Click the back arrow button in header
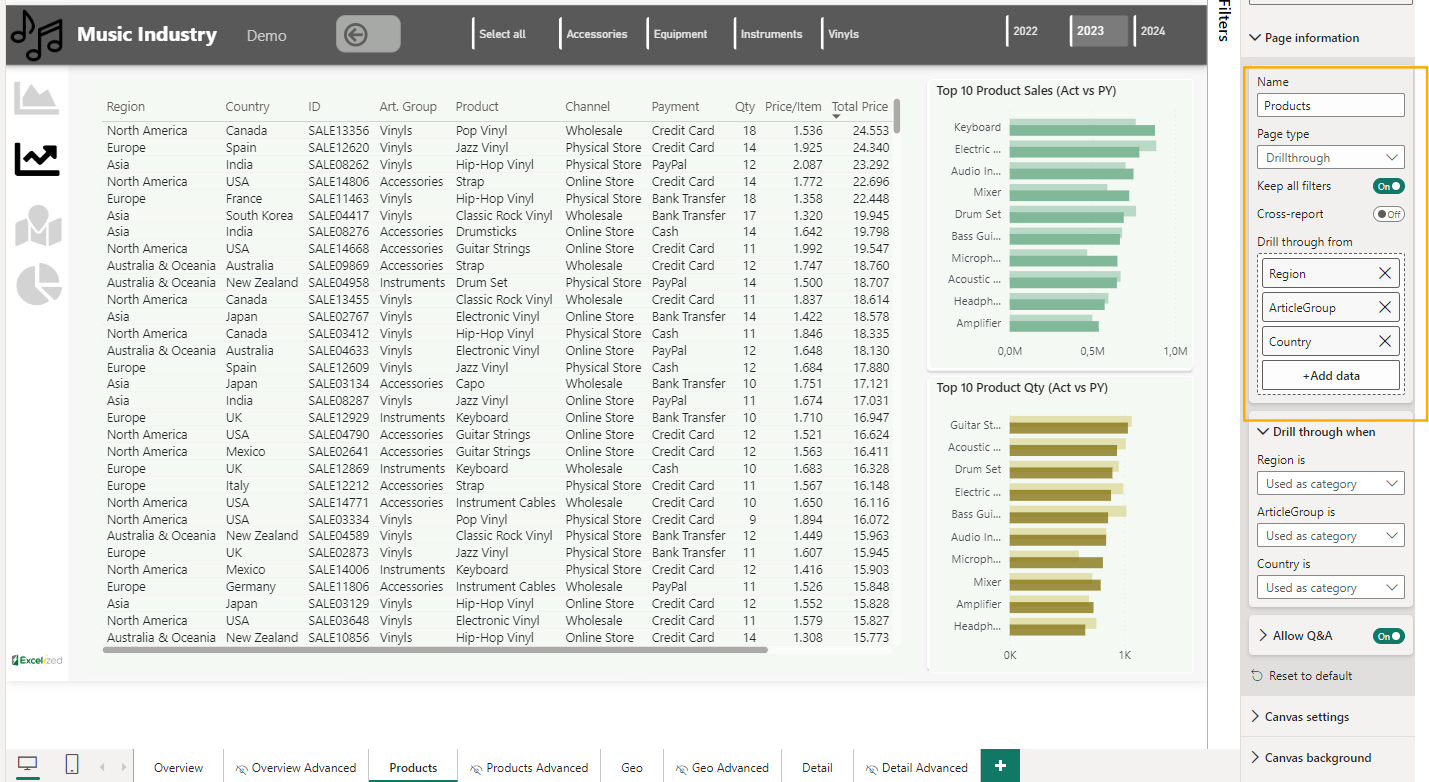The width and height of the screenshot is (1429, 782). (368, 35)
